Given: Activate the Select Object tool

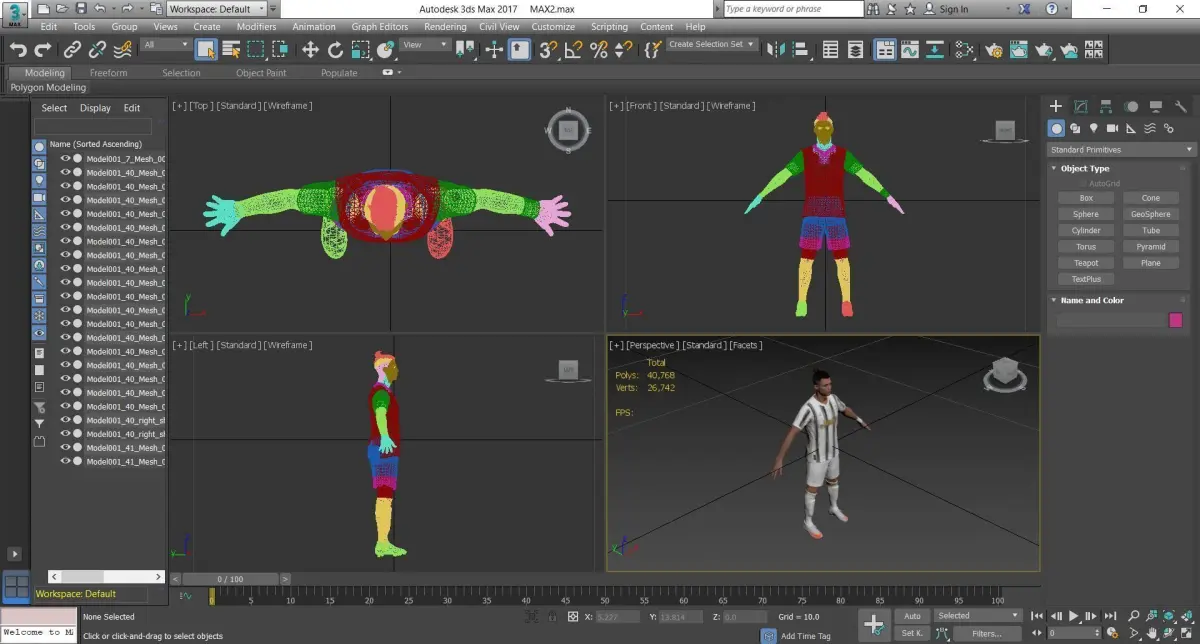Looking at the screenshot, I should pos(206,49).
